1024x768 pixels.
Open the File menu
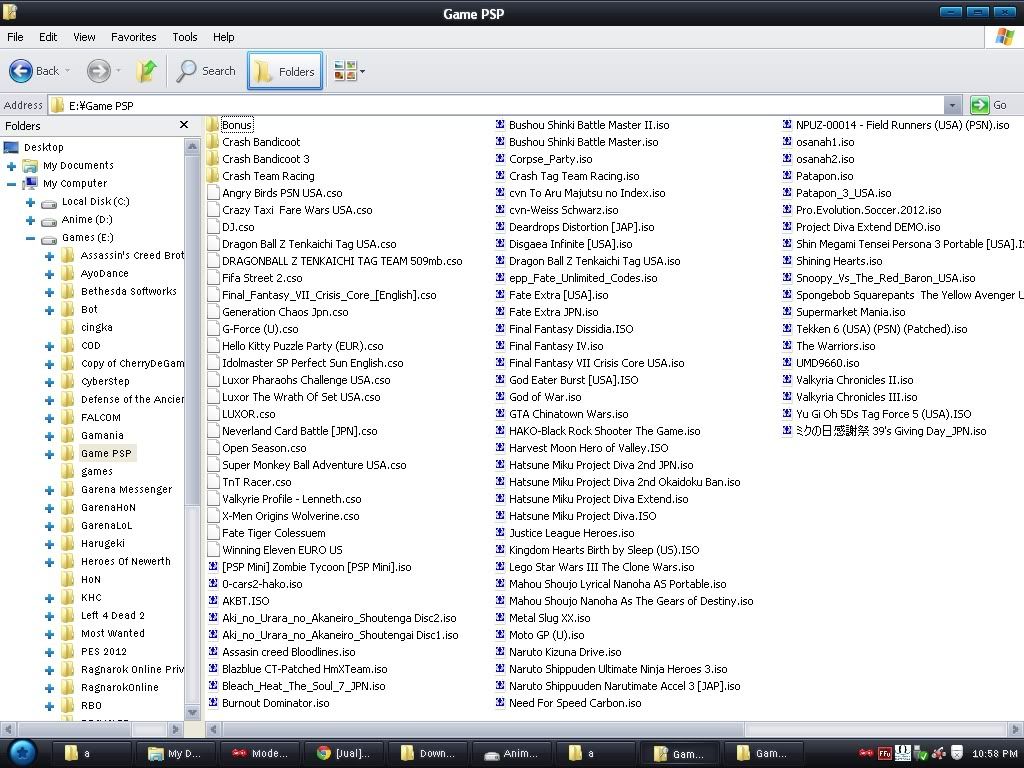click(x=15, y=37)
